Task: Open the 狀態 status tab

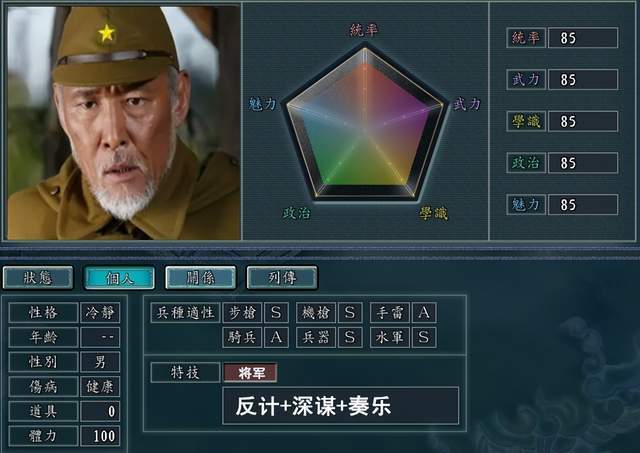Action: pyautogui.click(x=38, y=278)
